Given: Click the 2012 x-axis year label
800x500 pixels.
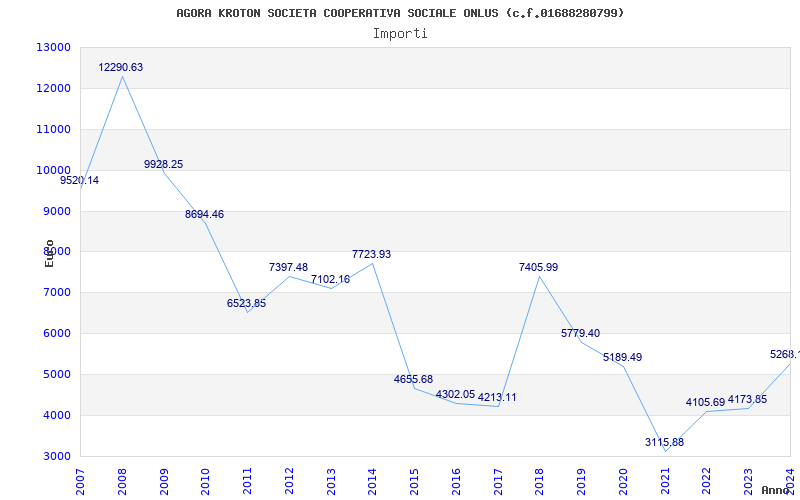Looking at the screenshot, I should point(289,482).
